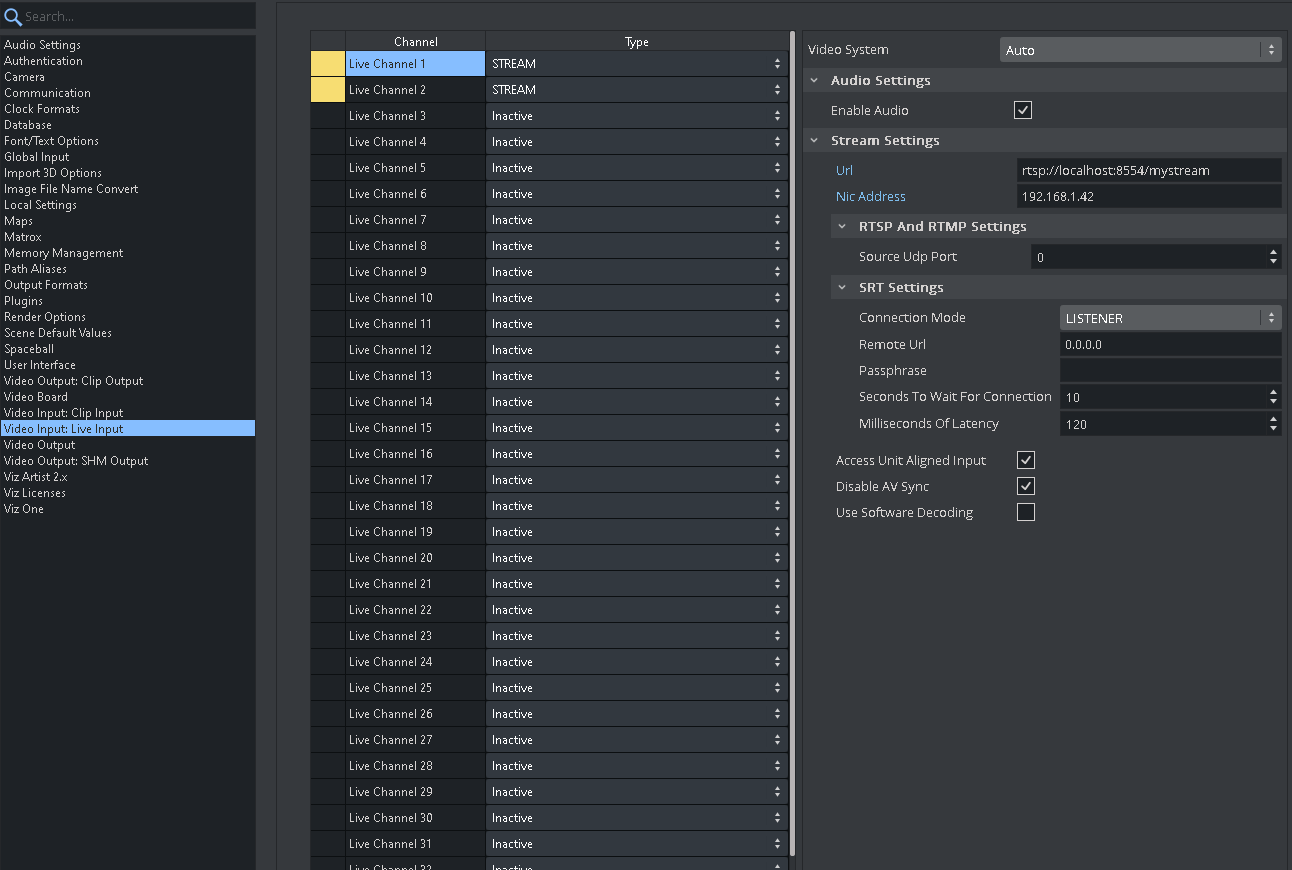Click the search magnifier icon

click(x=13, y=16)
